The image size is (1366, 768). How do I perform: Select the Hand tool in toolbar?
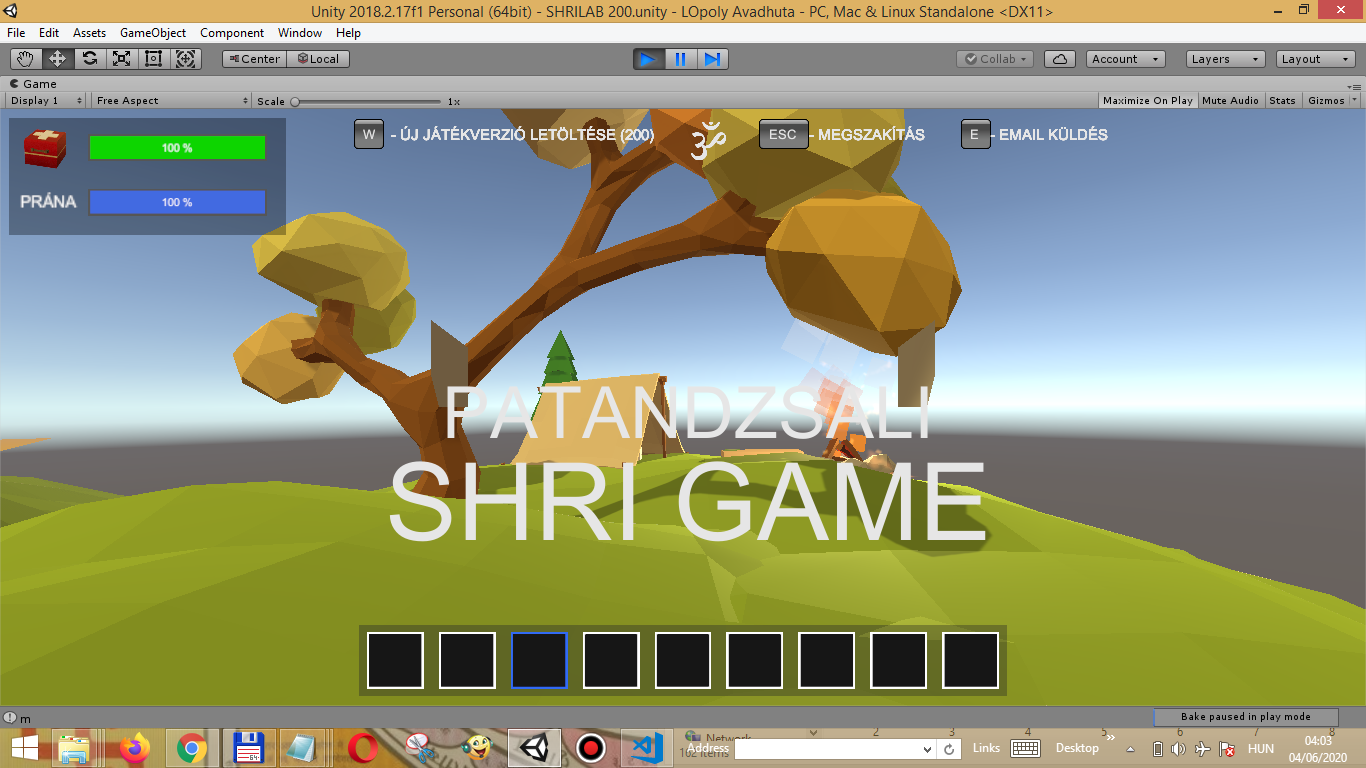26,59
